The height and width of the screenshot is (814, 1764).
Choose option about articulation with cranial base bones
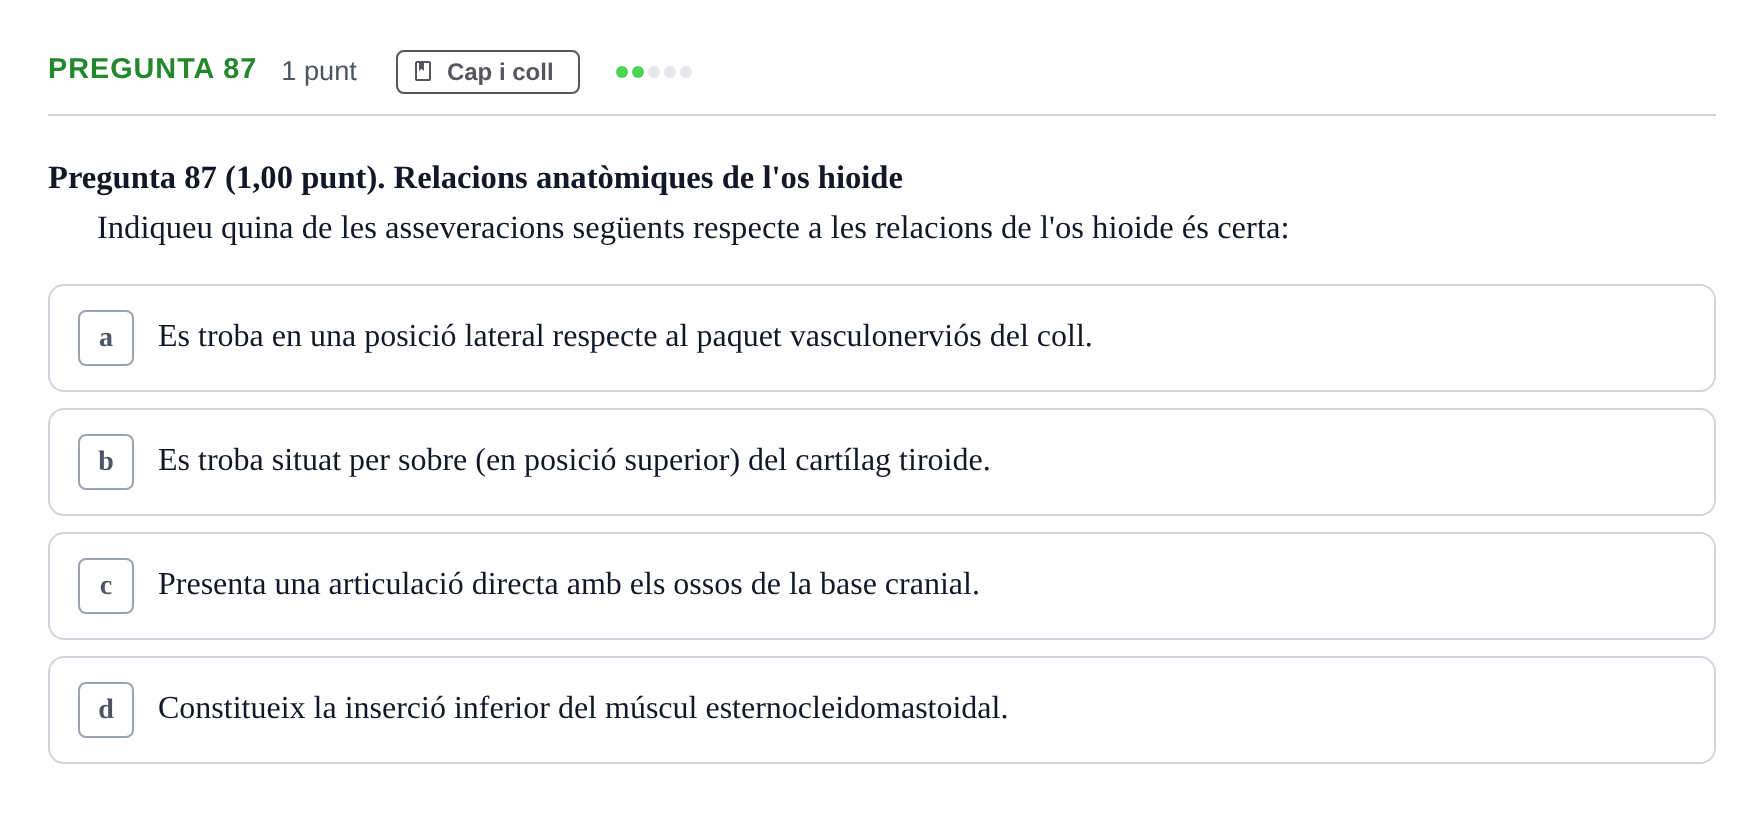[x=881, y=586]
